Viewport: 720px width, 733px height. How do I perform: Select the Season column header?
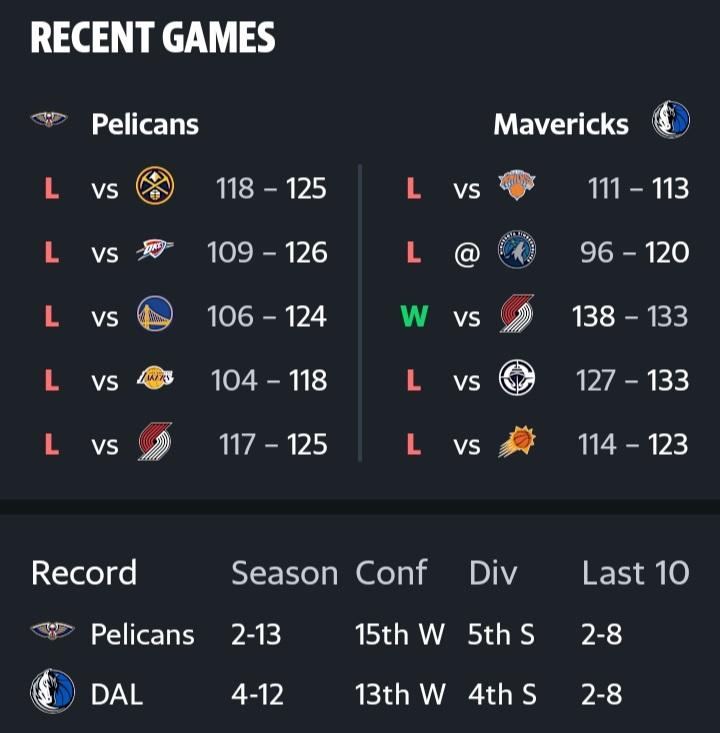click(284, 573)
